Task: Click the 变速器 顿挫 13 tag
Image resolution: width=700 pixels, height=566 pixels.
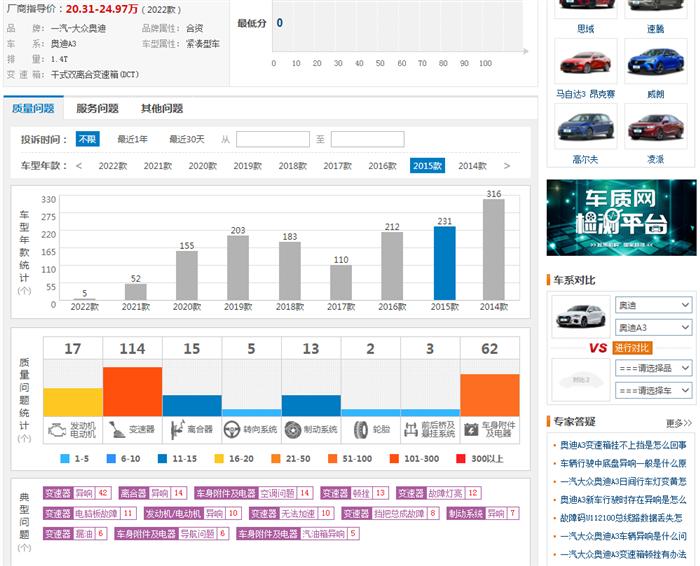Action: [354, 493]
